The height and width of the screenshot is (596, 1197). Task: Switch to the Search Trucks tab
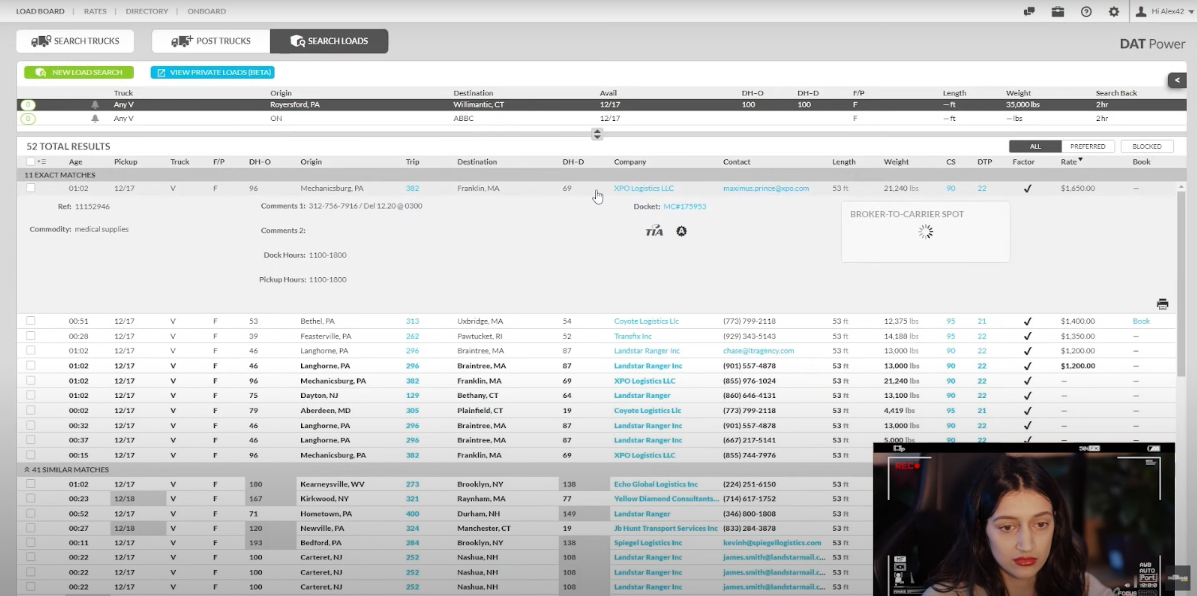tap(75, 41)
